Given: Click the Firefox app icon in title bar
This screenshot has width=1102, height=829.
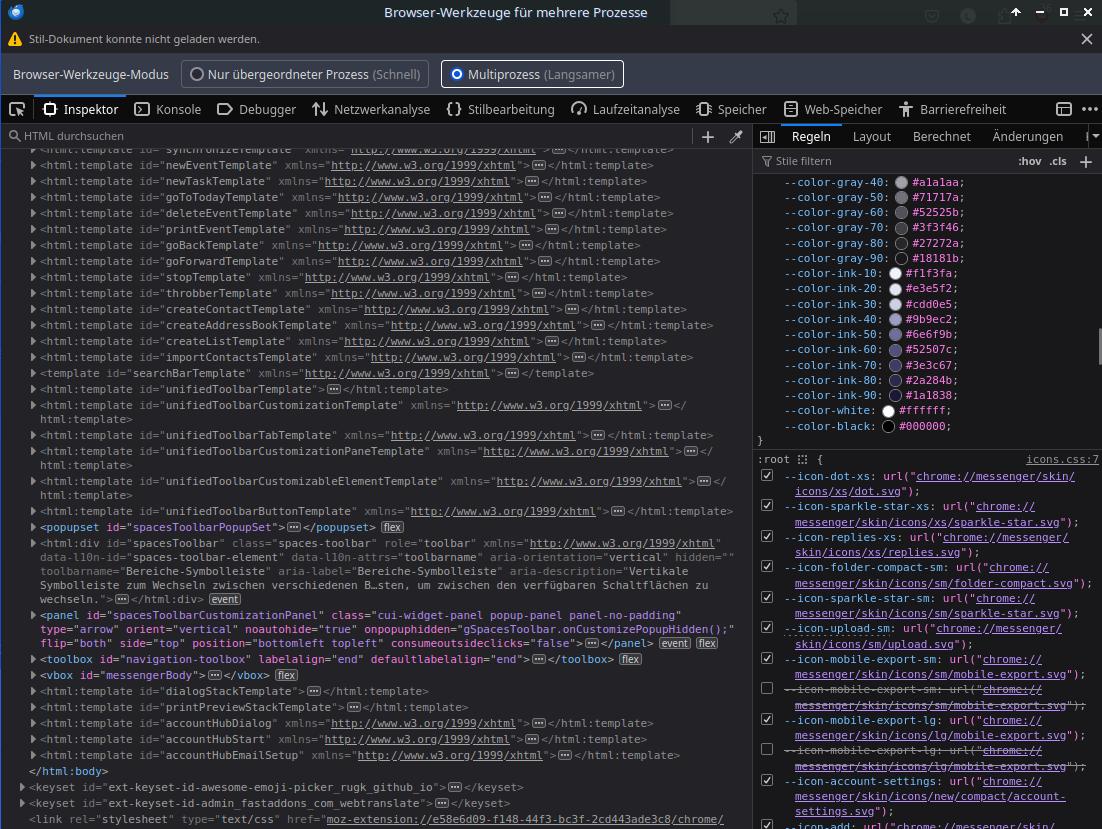Looking at the screenshot, I should click(16, 12).
